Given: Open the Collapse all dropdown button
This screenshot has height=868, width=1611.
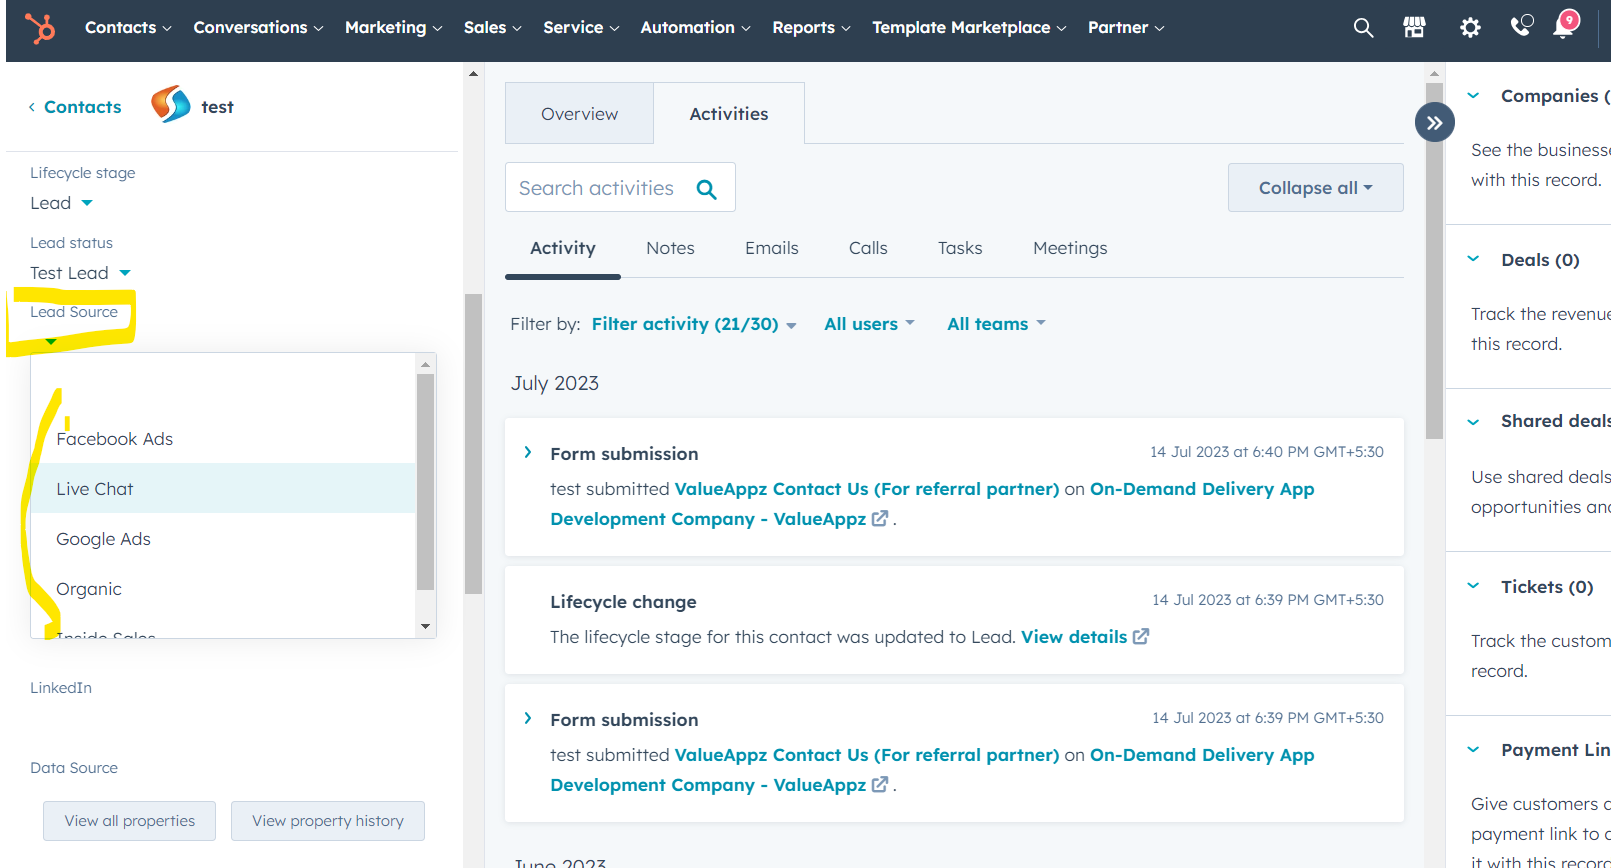Looking at the screenshot, I should [1315, 188].
